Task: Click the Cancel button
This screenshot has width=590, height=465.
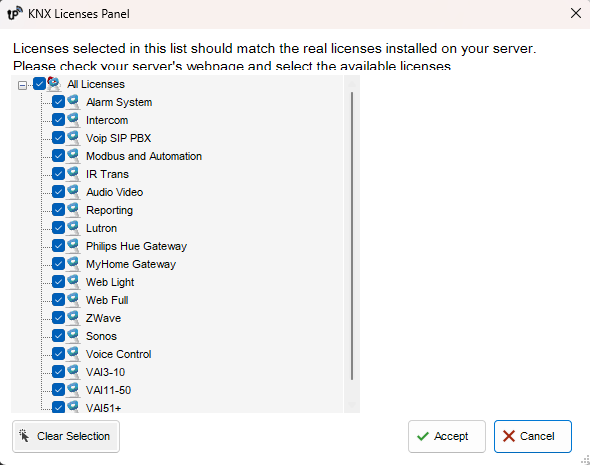Action: pyautogui.click(x=532, y=436)
